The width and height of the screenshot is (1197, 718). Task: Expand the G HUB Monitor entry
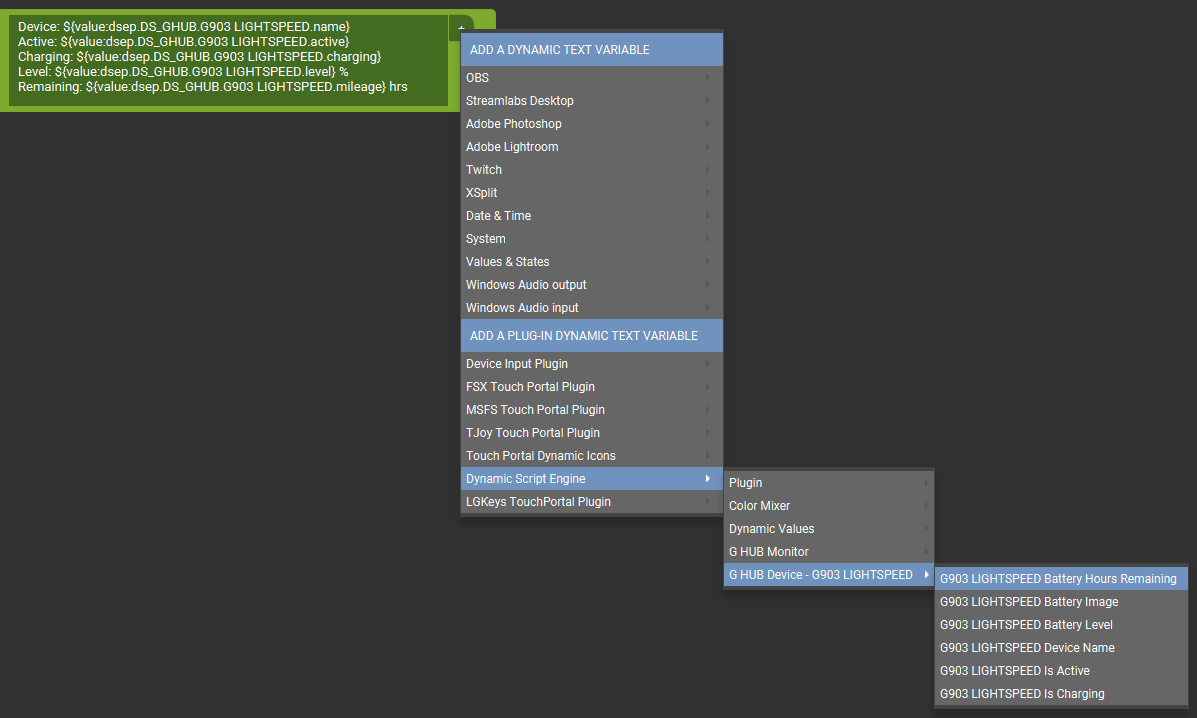(x=828, y=552)
